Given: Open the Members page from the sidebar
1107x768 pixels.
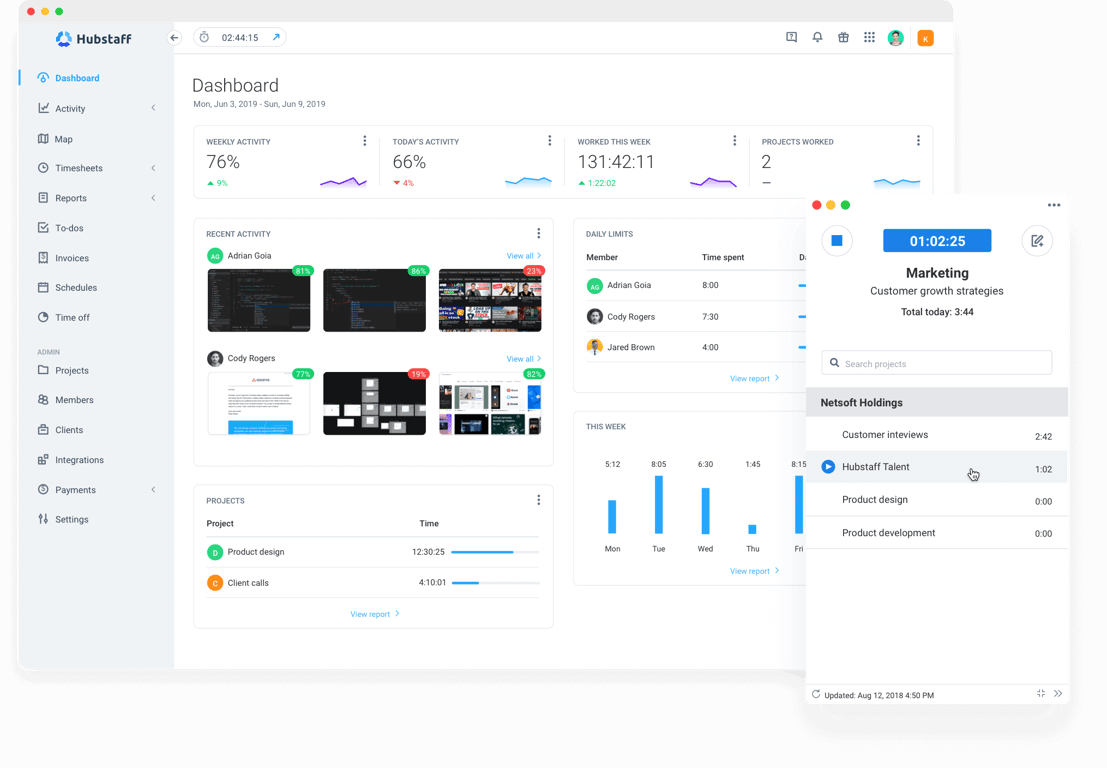Looking at the screenshot, I should pos(74,399).
